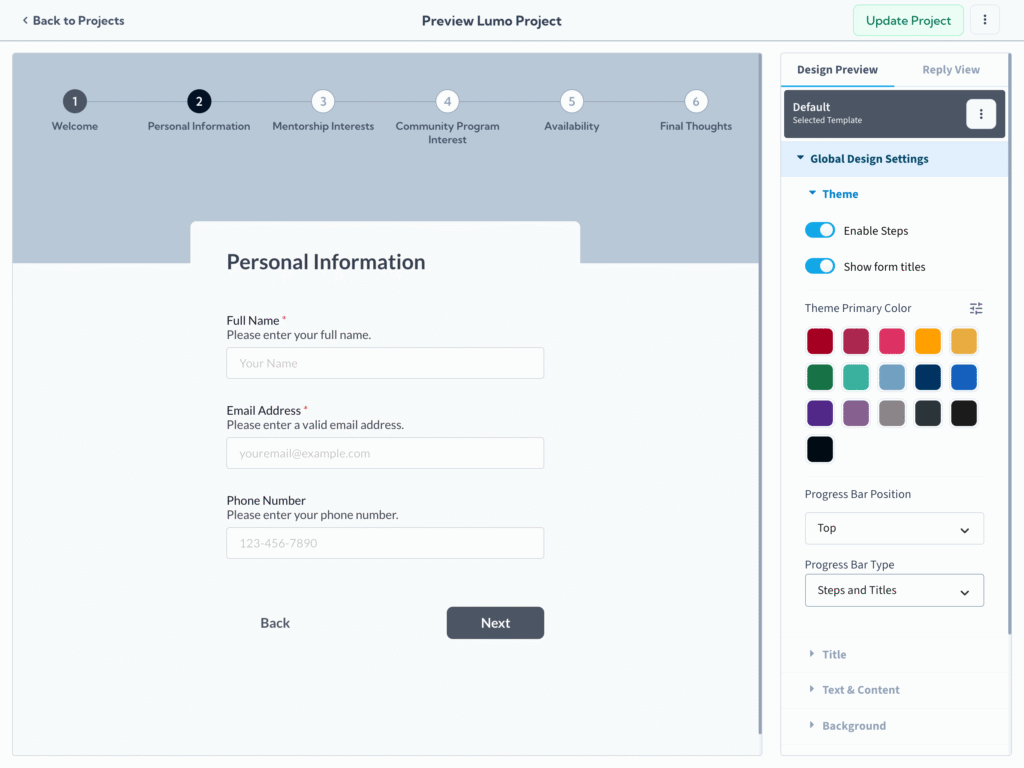The width and height of the screenshot is (1024, 768).
Task: Pick the crimson maroon color swatch
Action: (x=856, y=341)
